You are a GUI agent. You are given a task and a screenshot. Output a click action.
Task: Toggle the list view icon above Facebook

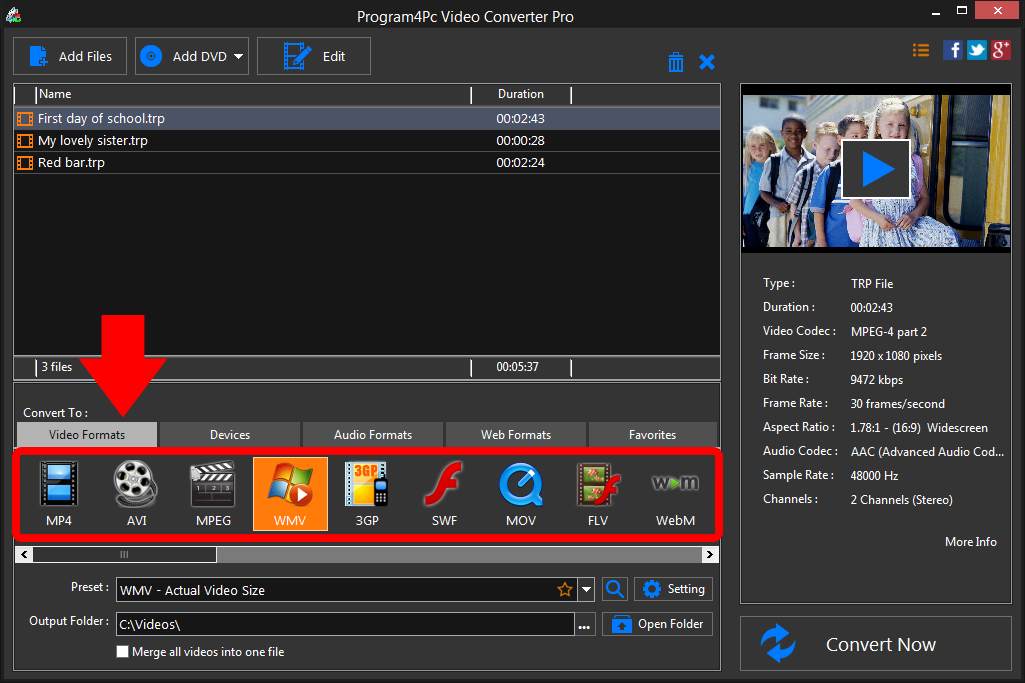[921, 49]
